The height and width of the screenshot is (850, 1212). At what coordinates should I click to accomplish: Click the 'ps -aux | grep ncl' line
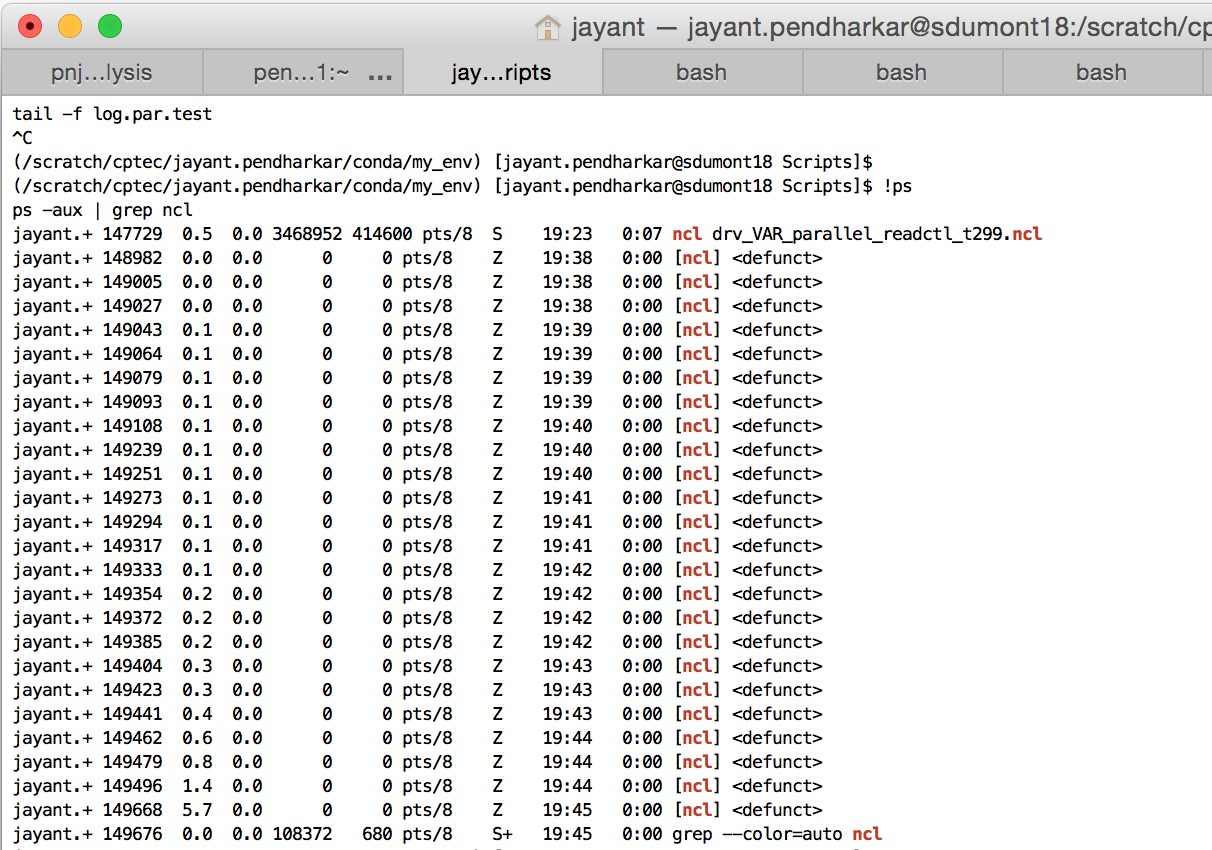(x=102, y=210)
